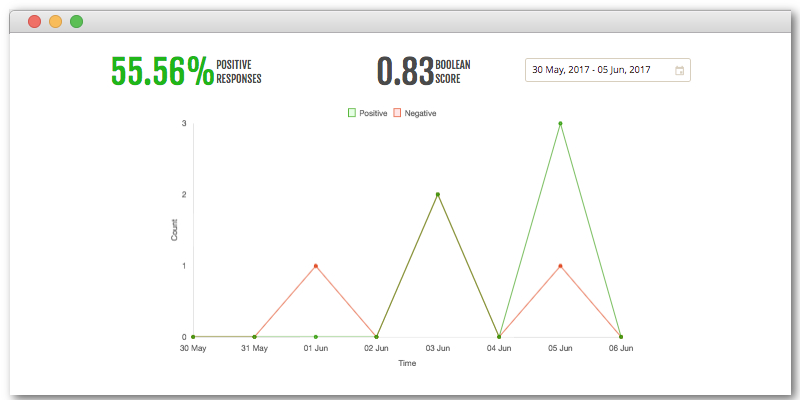Viewport: 800px width, 400px height.
Task: Open the calendar icon in date field
Action: [x=679, y=70]
